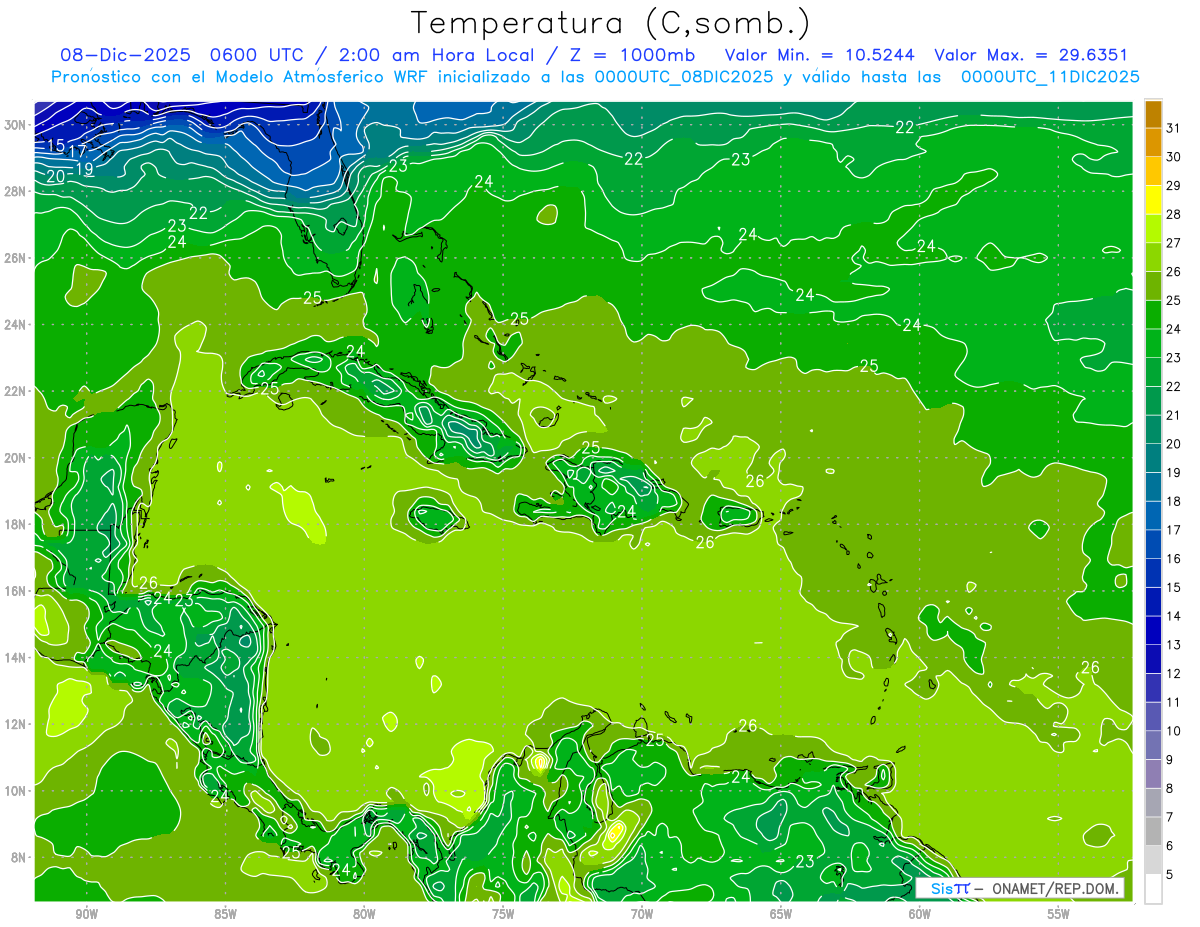1200x927 pixels.
Task: Click the "SisTT – ONAMET/REP.DOM." credit label
Action: pyautogui.click(x=1019, y=888)
